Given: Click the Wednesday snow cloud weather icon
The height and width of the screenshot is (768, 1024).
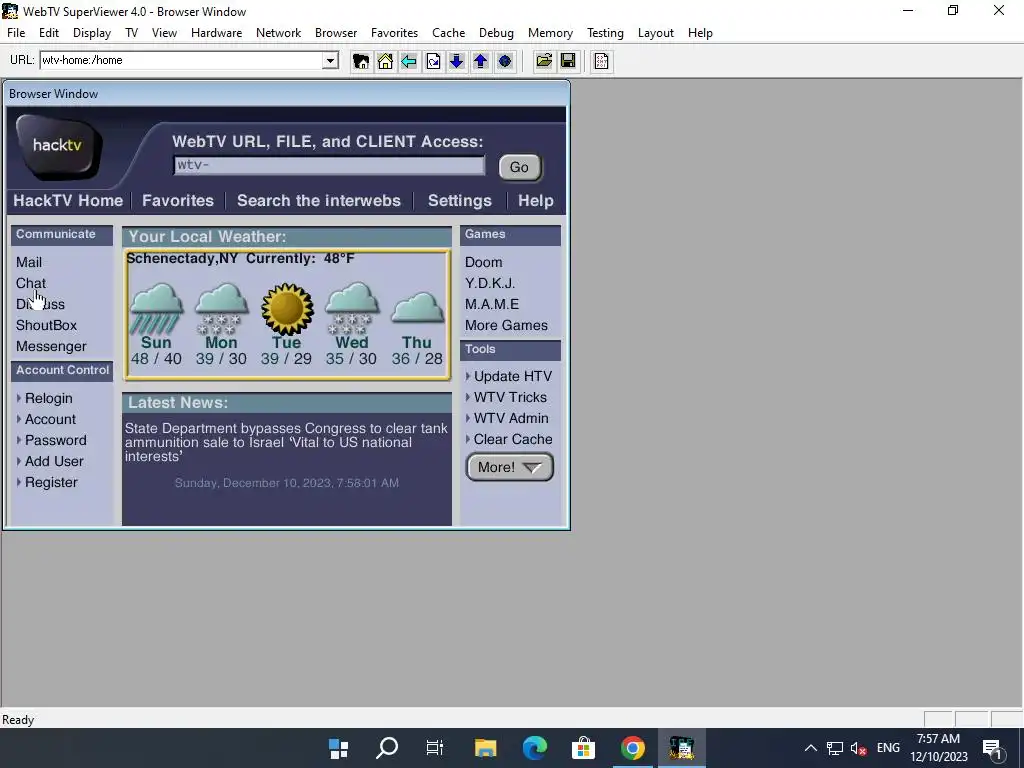Looking at the screenshot, I should tap(351, 308).
